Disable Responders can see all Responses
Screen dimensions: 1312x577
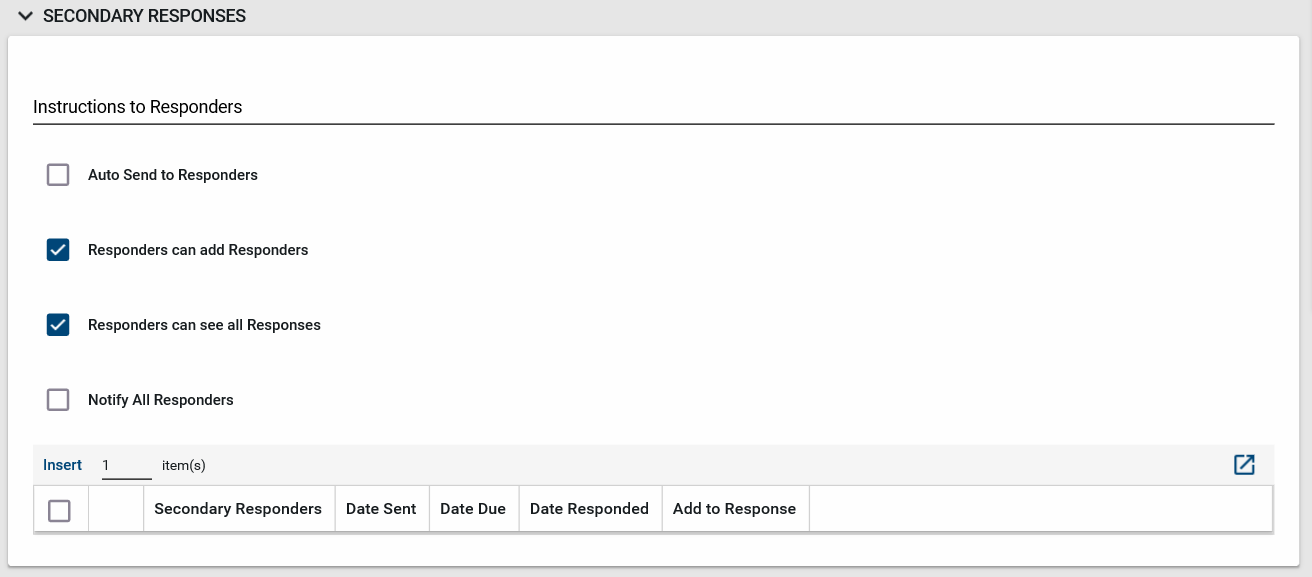(58, 324)
